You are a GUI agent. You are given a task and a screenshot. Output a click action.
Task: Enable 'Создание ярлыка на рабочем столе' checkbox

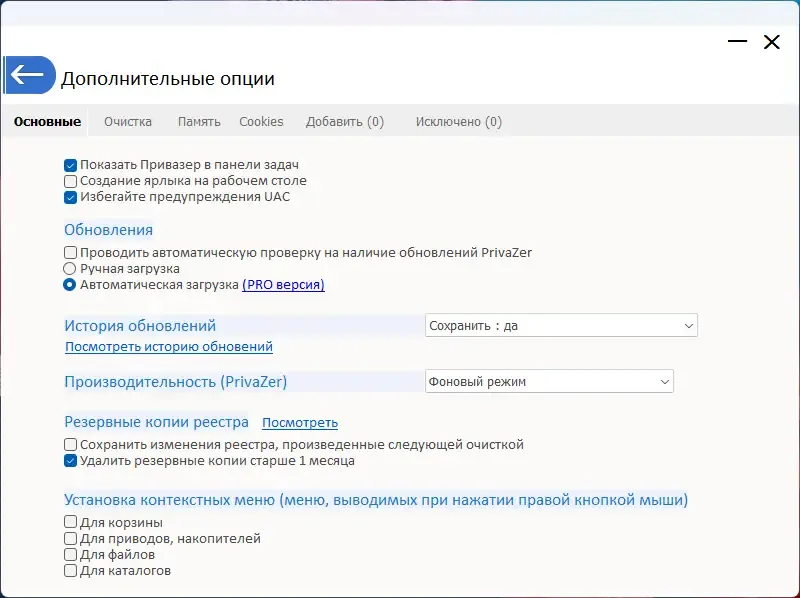(71, 181)
